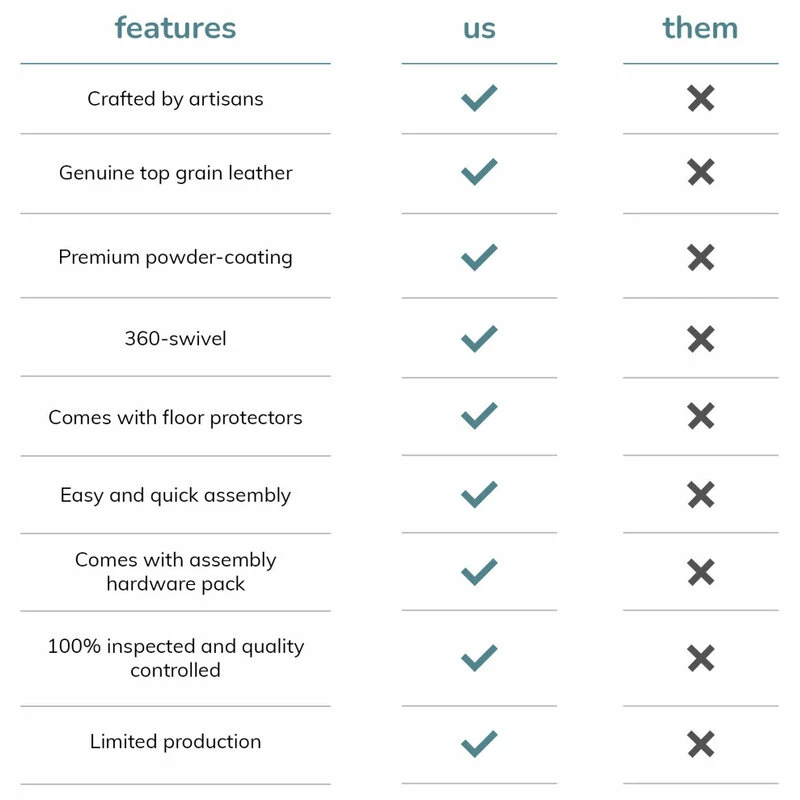Click "Easy and quick assembly" text
Image resolution: width=800 pixels, height=800 pixels.
(x=175, y=495)
